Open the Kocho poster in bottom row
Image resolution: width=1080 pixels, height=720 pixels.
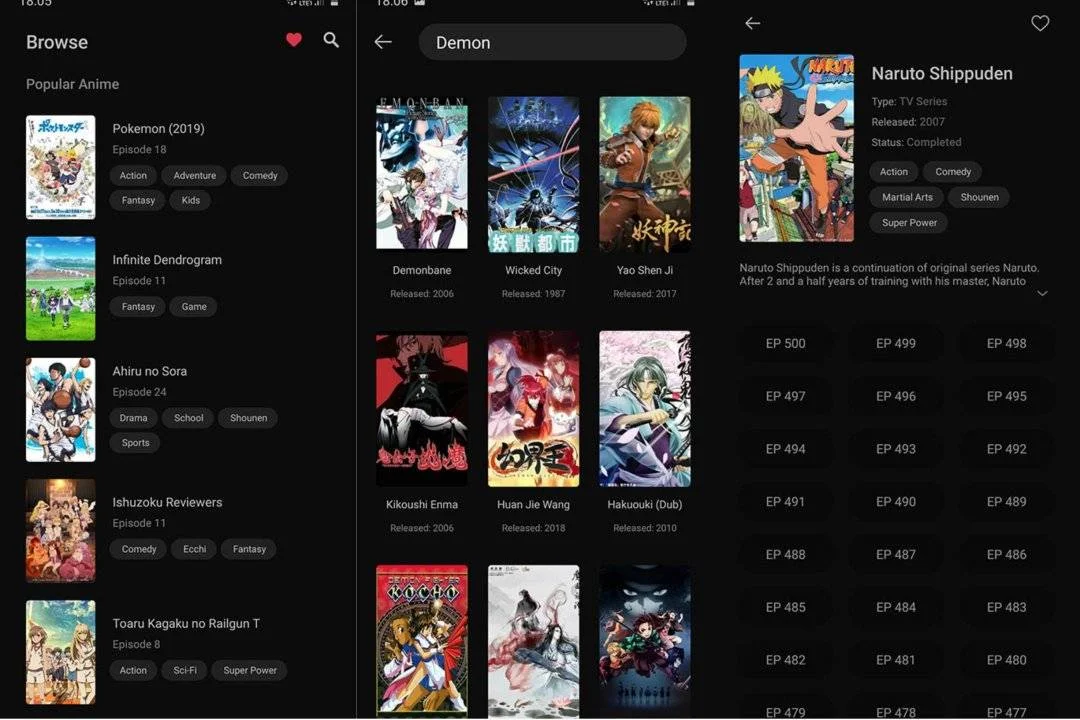(x=422, y=642)
